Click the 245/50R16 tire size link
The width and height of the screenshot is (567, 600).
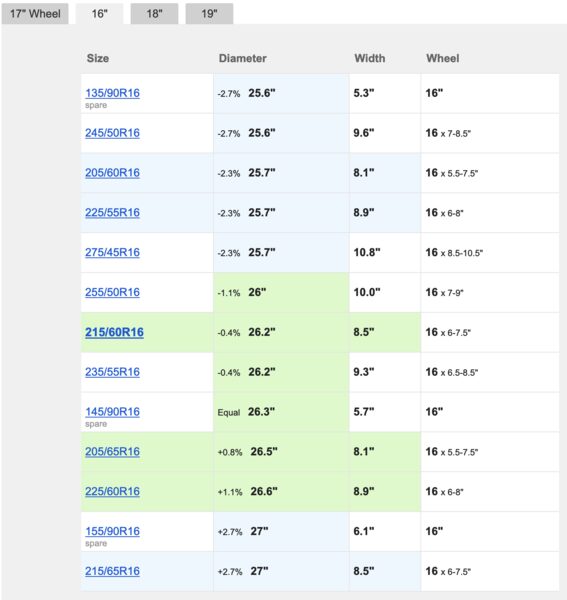112,133
